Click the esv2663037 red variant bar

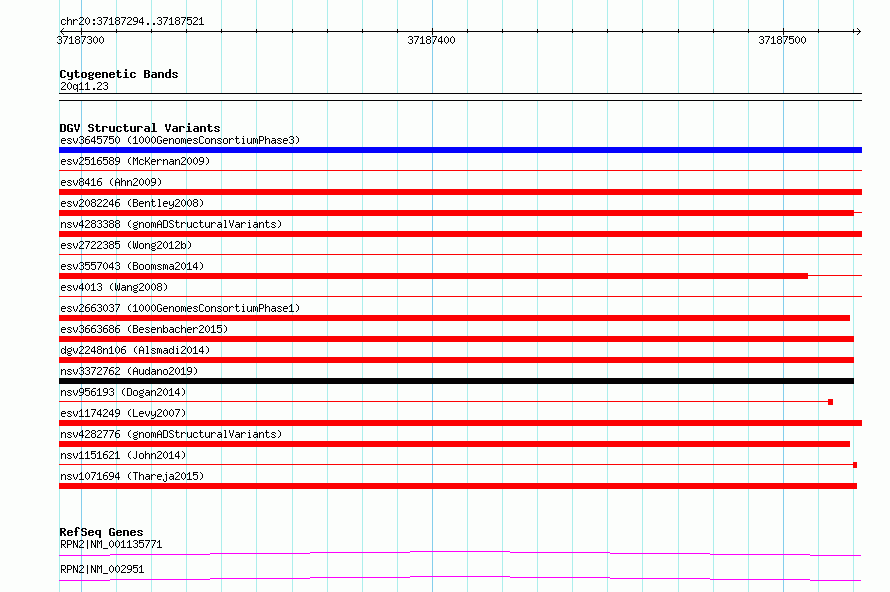point(455,318)
